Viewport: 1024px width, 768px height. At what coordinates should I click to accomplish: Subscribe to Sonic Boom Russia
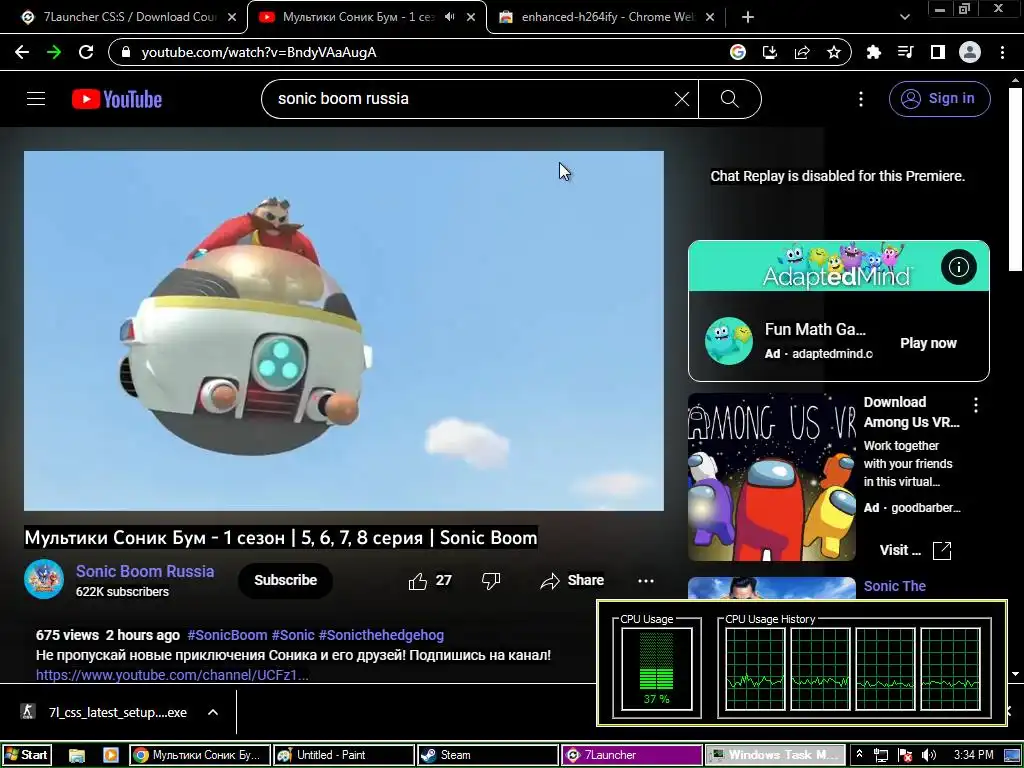click(x=285, y=580)
